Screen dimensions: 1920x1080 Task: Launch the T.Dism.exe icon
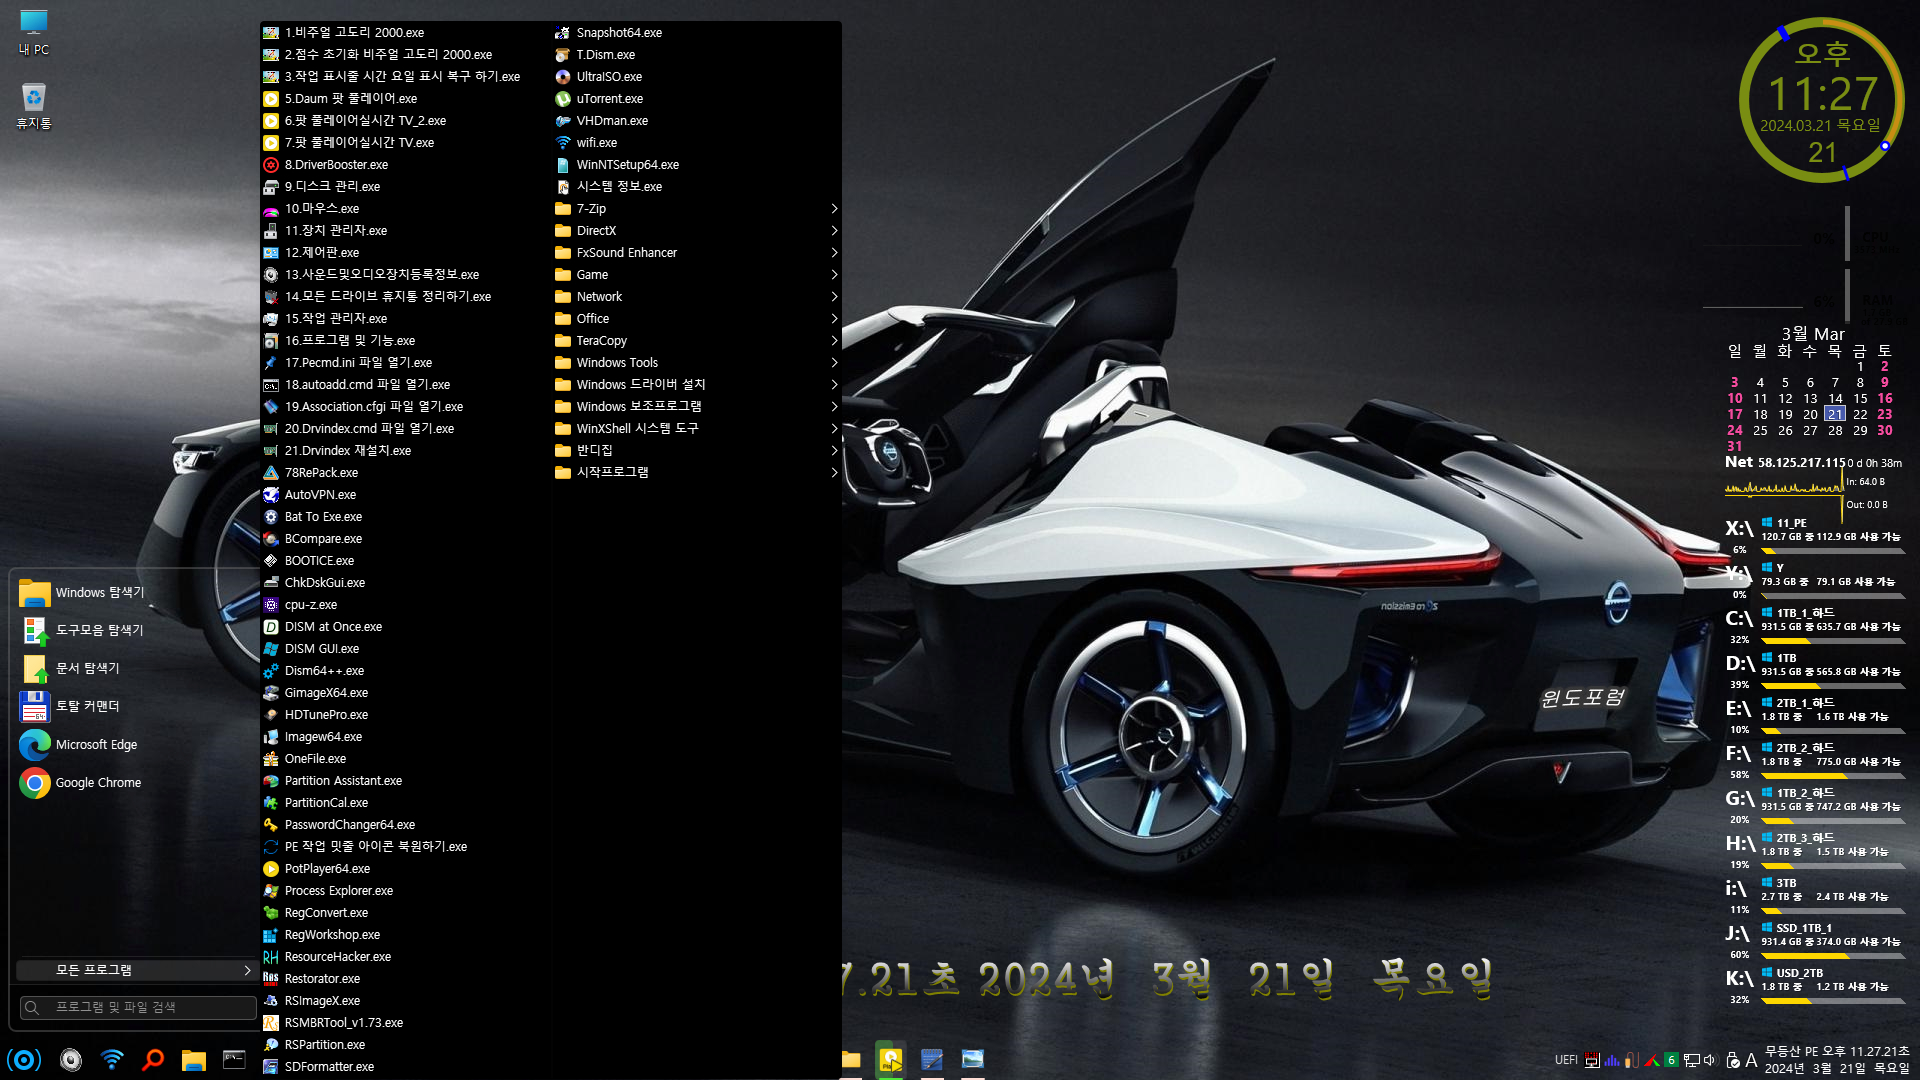click(563, 55)
